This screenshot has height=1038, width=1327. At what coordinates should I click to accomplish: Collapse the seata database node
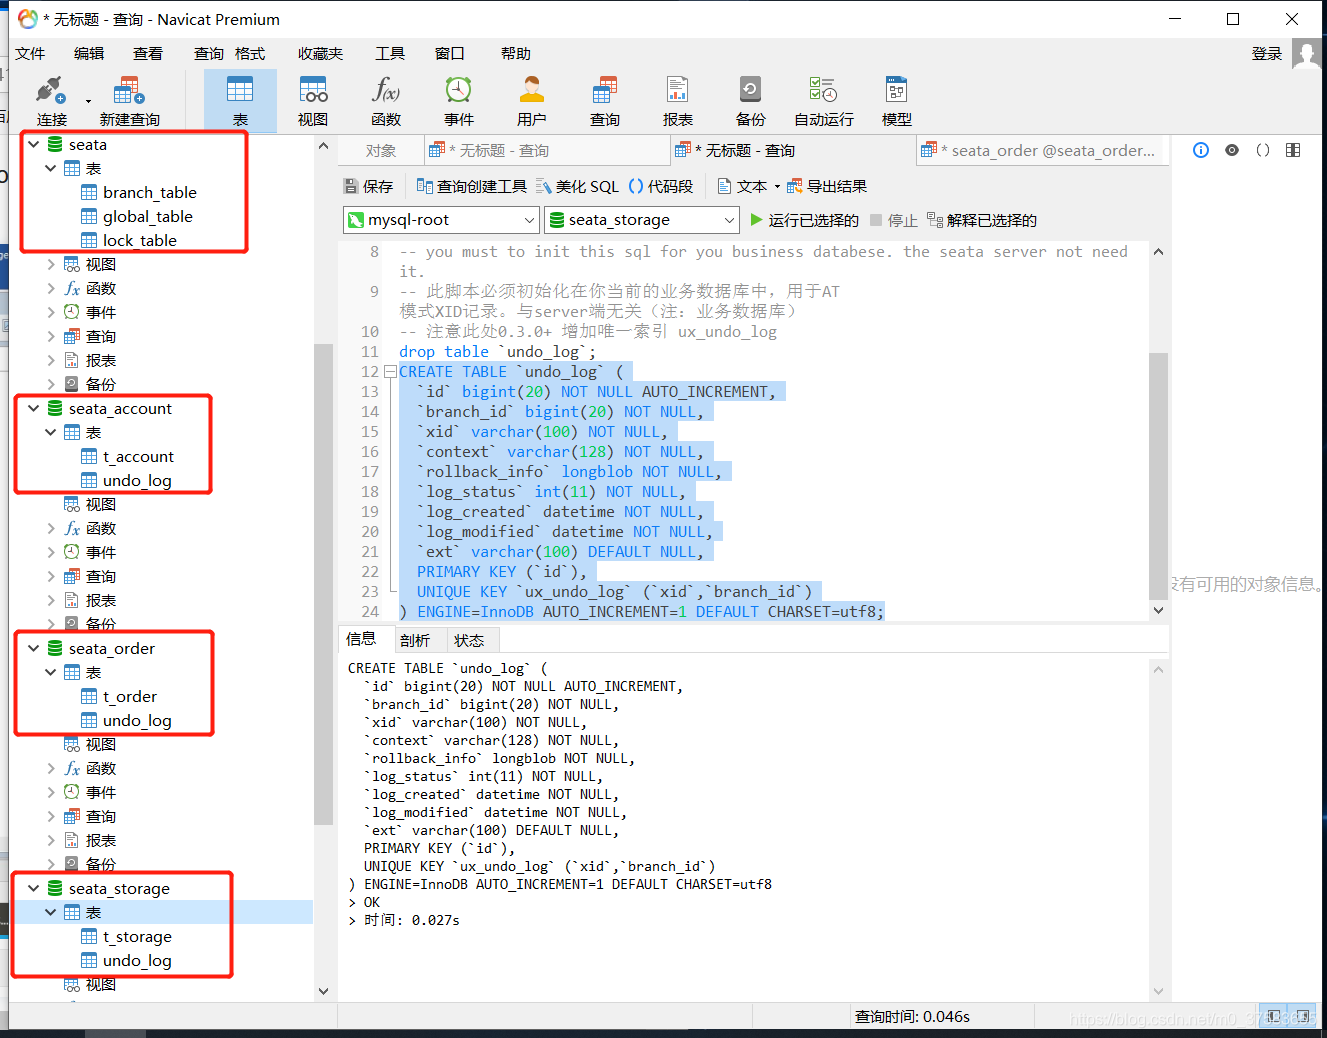coord(33,144)
